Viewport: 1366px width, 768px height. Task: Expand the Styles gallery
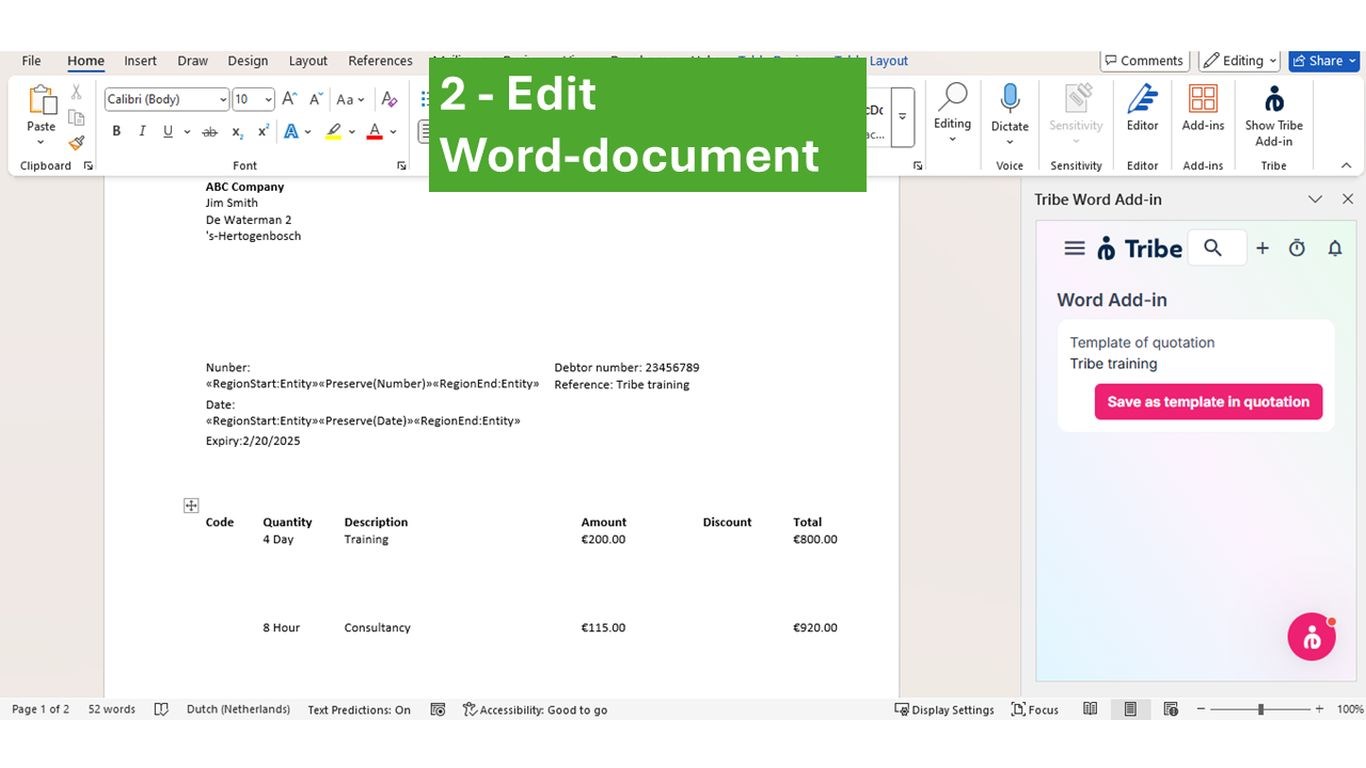coord(902,116)
